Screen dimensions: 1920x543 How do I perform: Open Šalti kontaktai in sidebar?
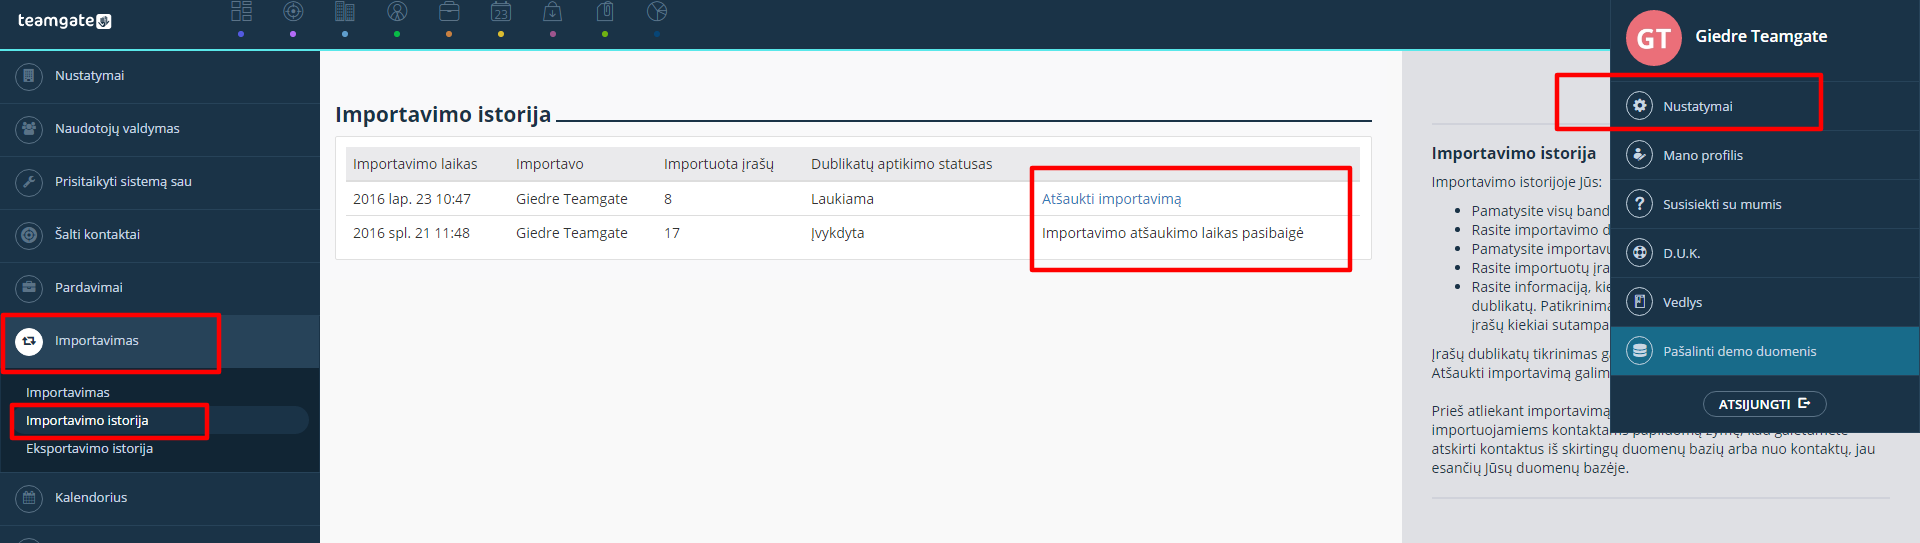click(160, 235)
